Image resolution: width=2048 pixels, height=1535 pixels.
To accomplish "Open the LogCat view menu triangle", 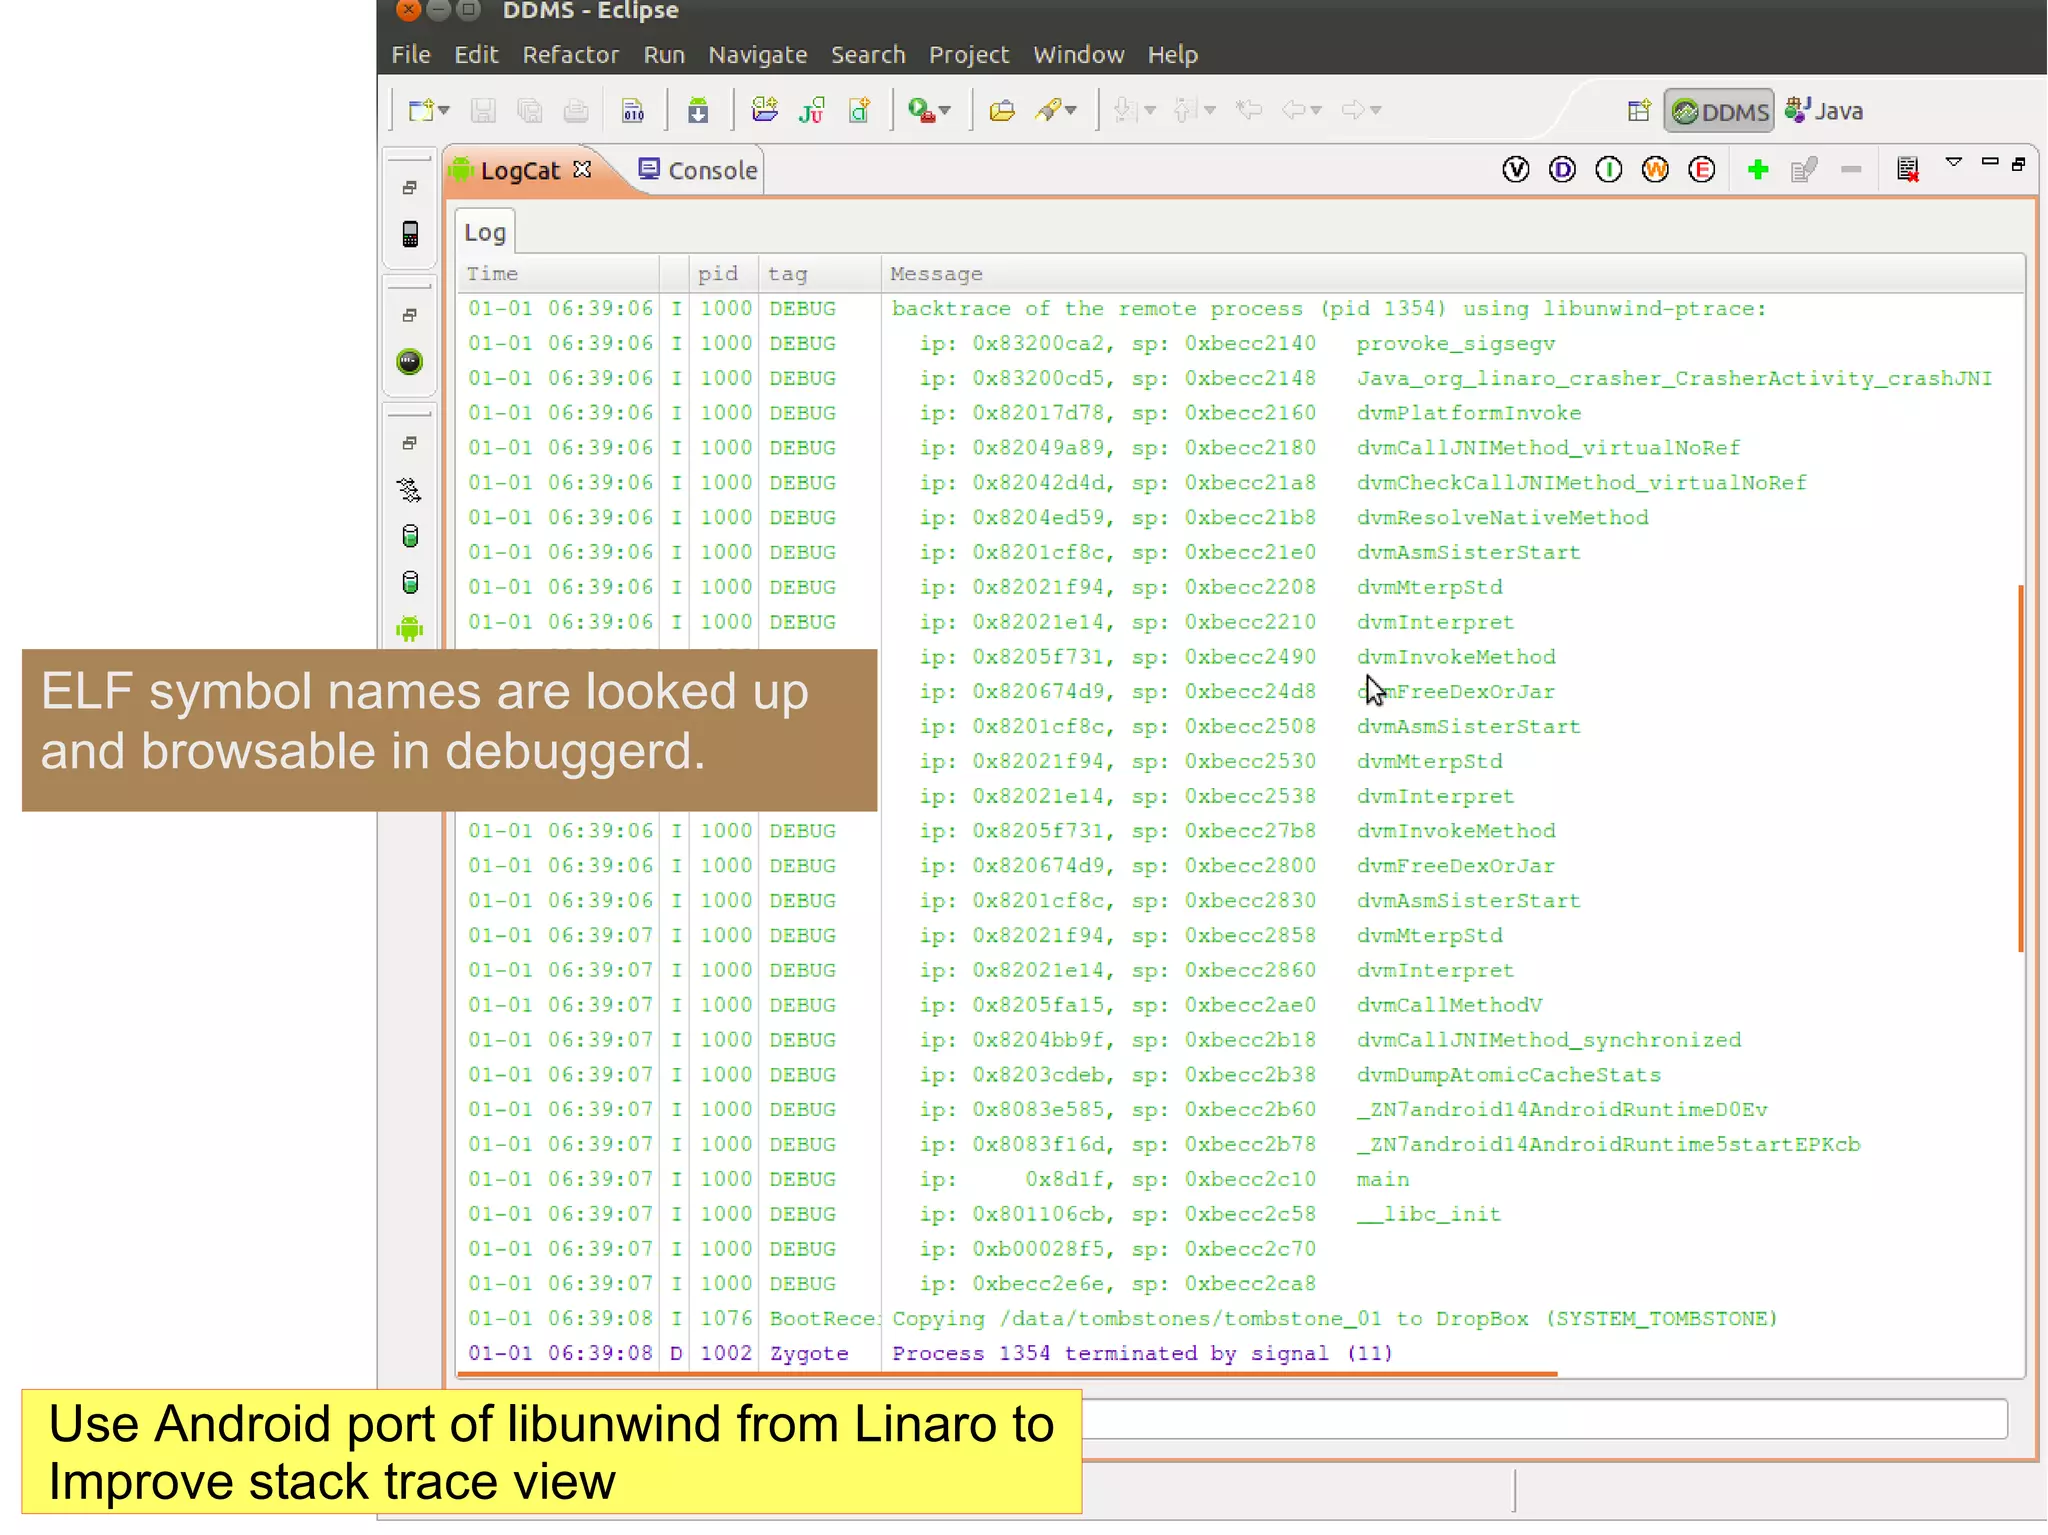I will 1954,162.
